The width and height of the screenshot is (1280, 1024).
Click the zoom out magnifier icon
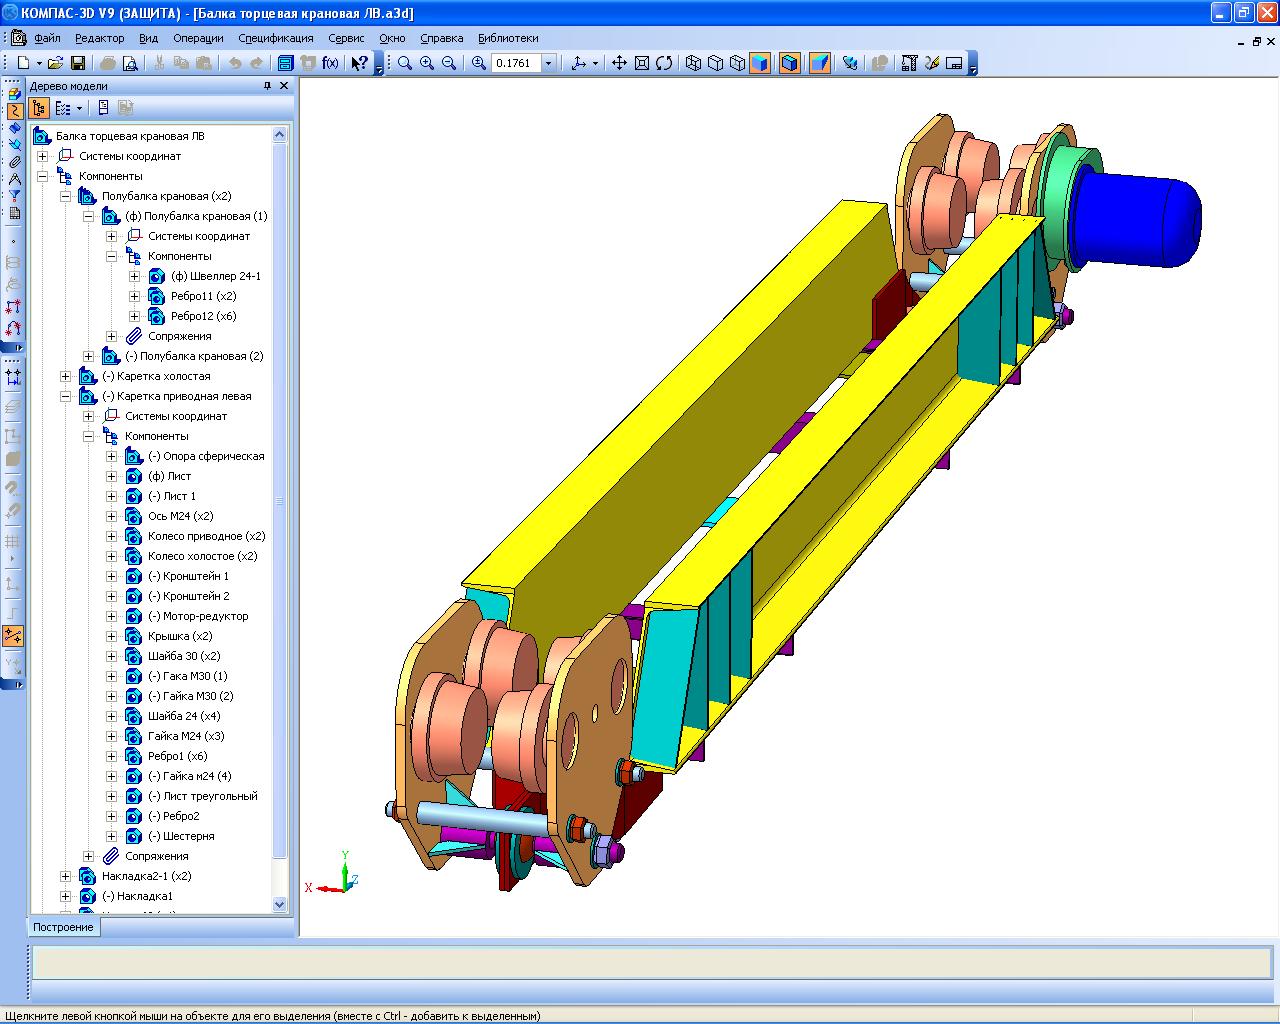pos(449,63)
